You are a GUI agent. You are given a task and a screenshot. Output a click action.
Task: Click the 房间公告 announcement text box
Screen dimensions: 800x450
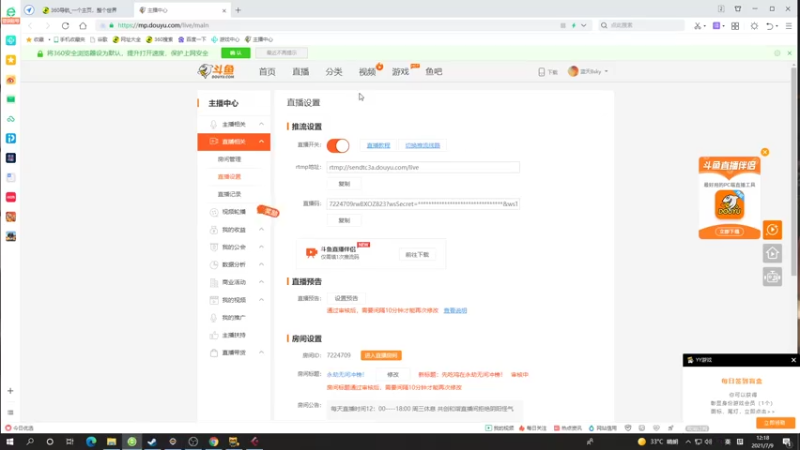(x=424, y=409)
